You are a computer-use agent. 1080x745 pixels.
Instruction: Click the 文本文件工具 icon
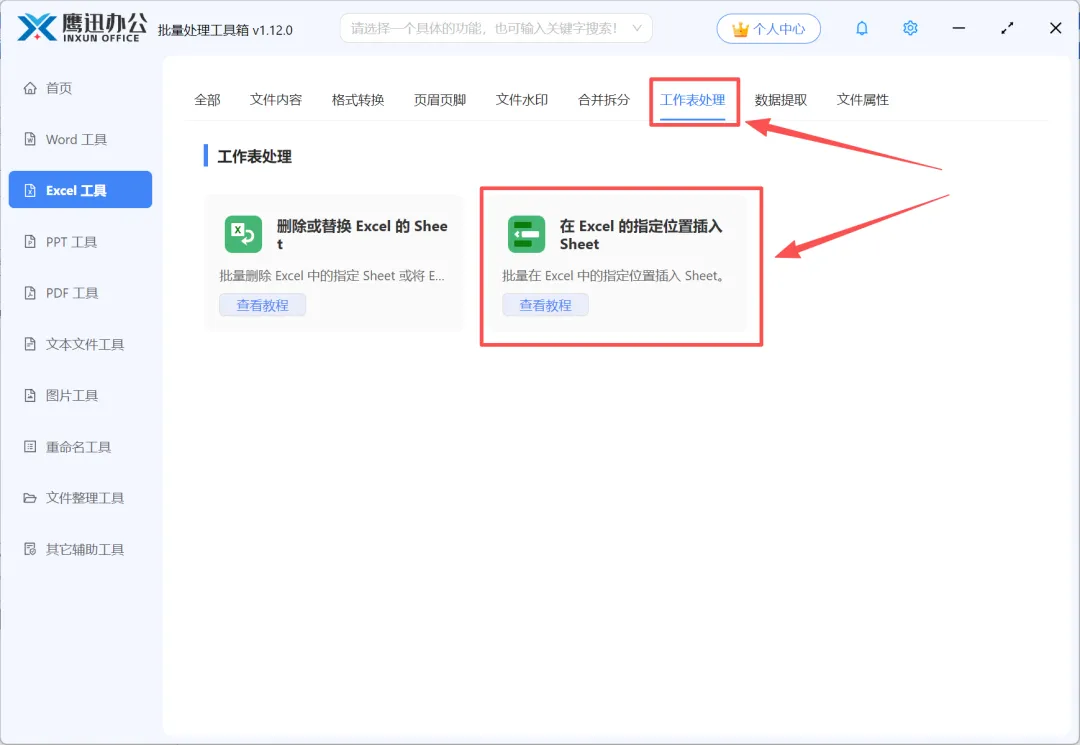[x=30, y=344]
